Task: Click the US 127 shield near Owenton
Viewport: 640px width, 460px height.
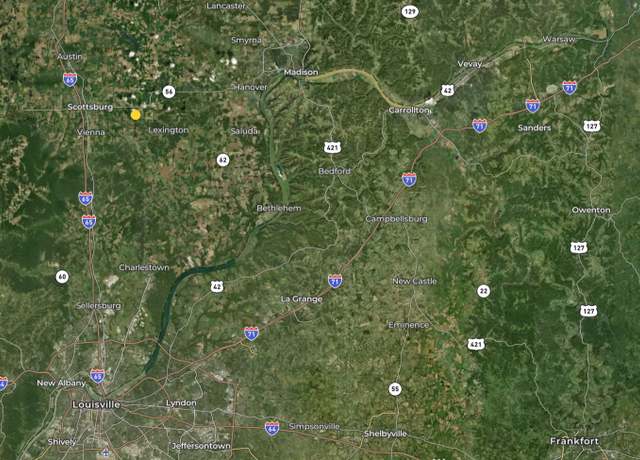Action: 578,247
